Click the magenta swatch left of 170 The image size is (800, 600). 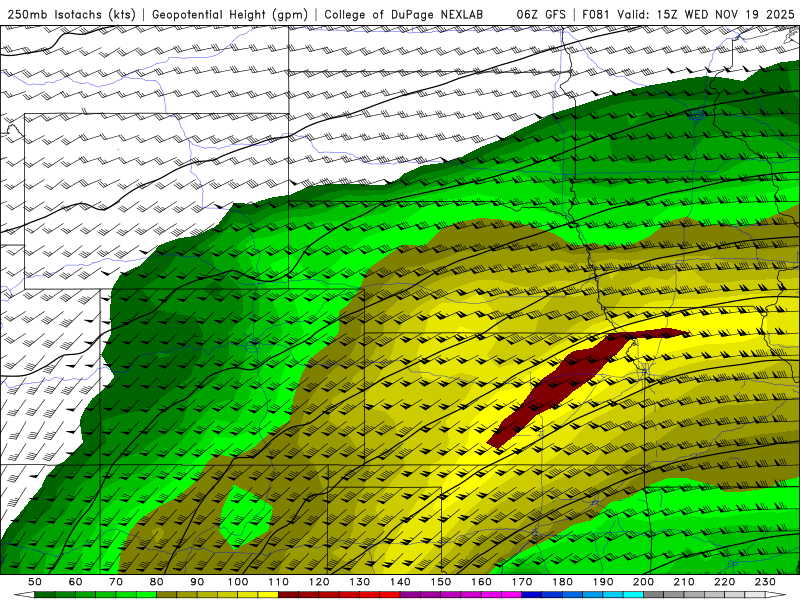(x=512, y=594)
